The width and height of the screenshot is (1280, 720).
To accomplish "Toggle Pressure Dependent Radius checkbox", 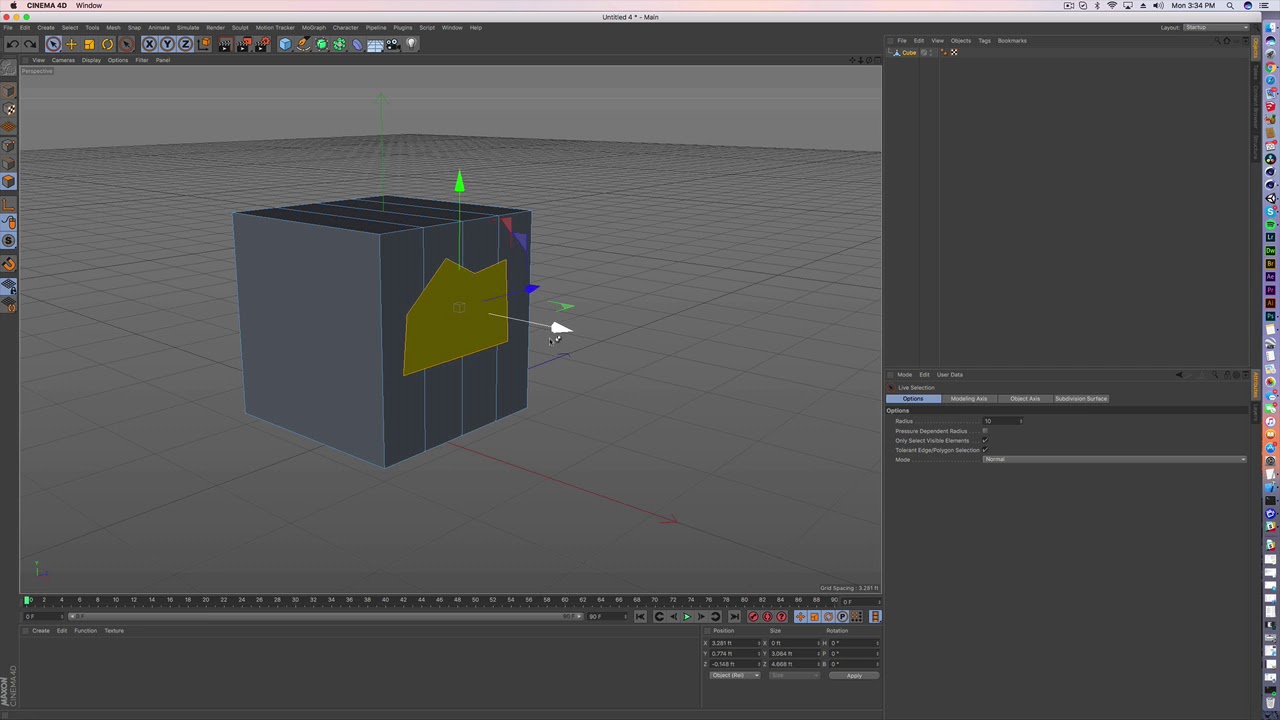I will (x=985, y=431).
